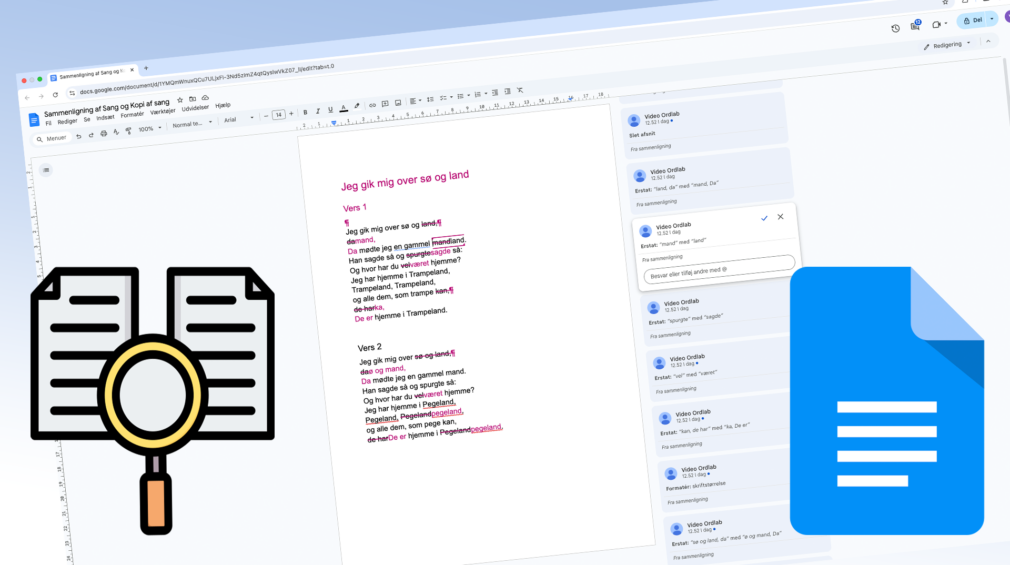The image size is (1010, 565).
Task: Open the Udvidelser menu
Action: click(x=195, y=108)
